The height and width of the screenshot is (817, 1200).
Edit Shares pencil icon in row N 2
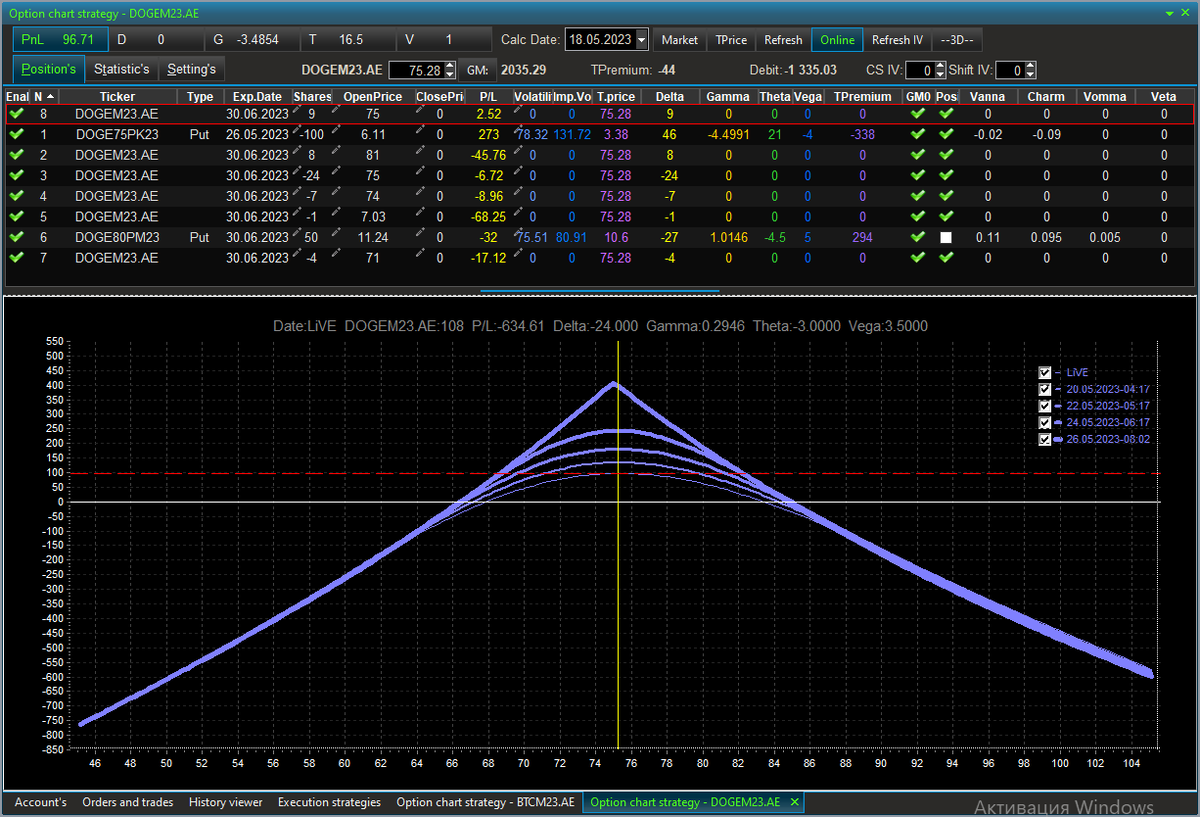(297, 150)
